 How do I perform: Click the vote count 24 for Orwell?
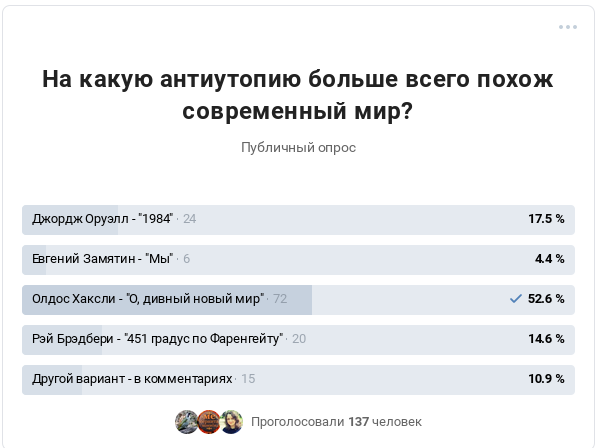click(189, 219)
